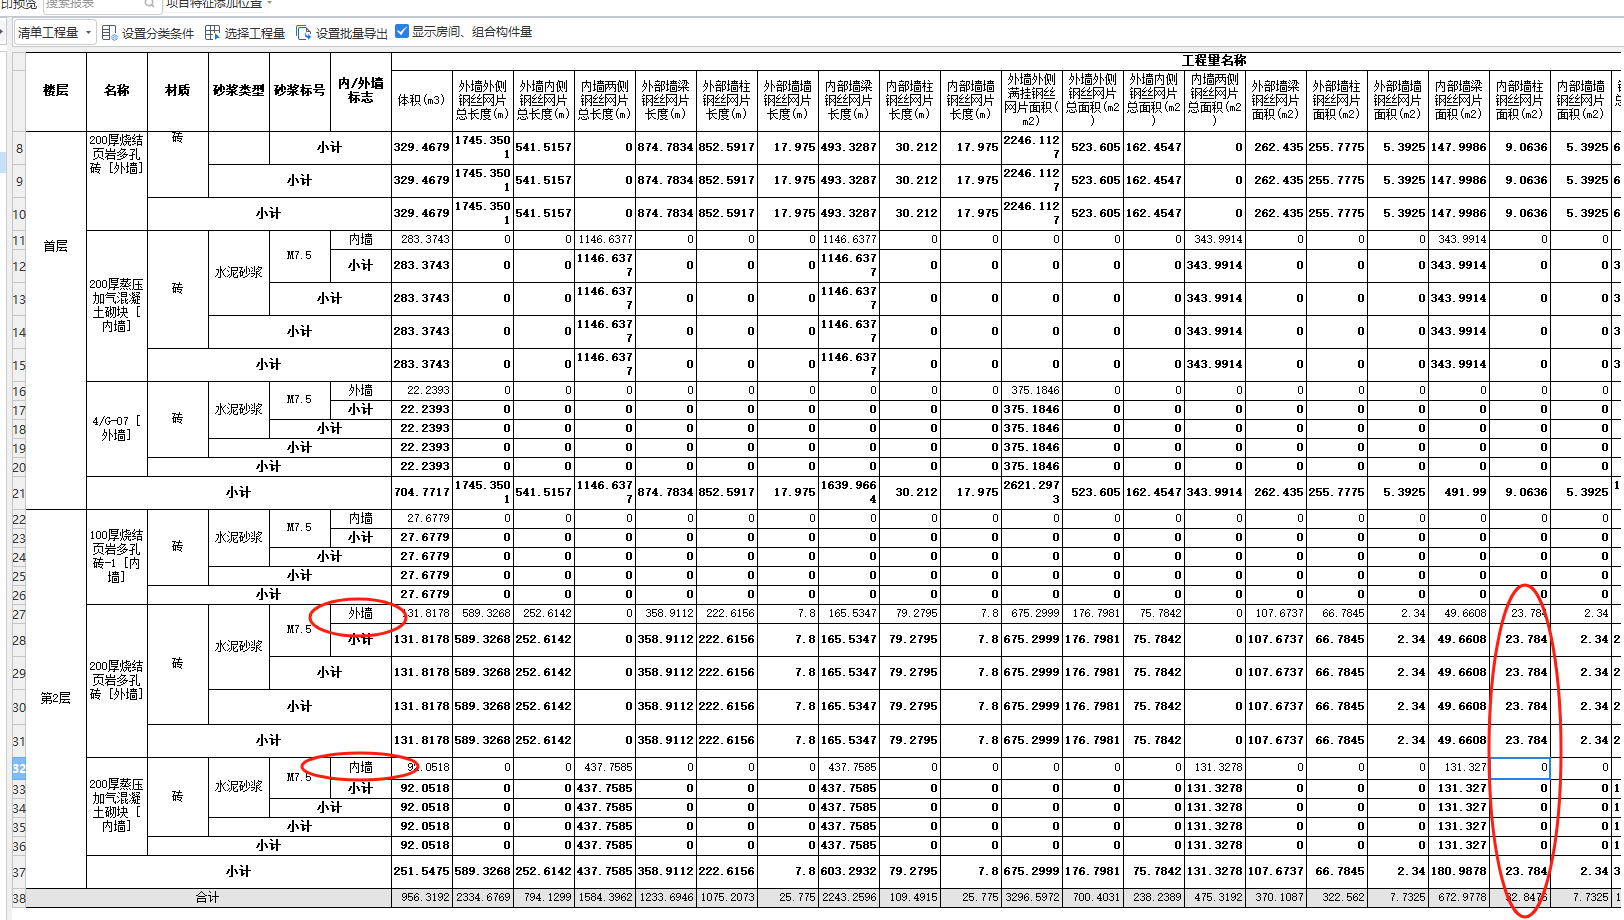
Task: Select the 内/外墙标志 column header
Action: tap(361, 91)
